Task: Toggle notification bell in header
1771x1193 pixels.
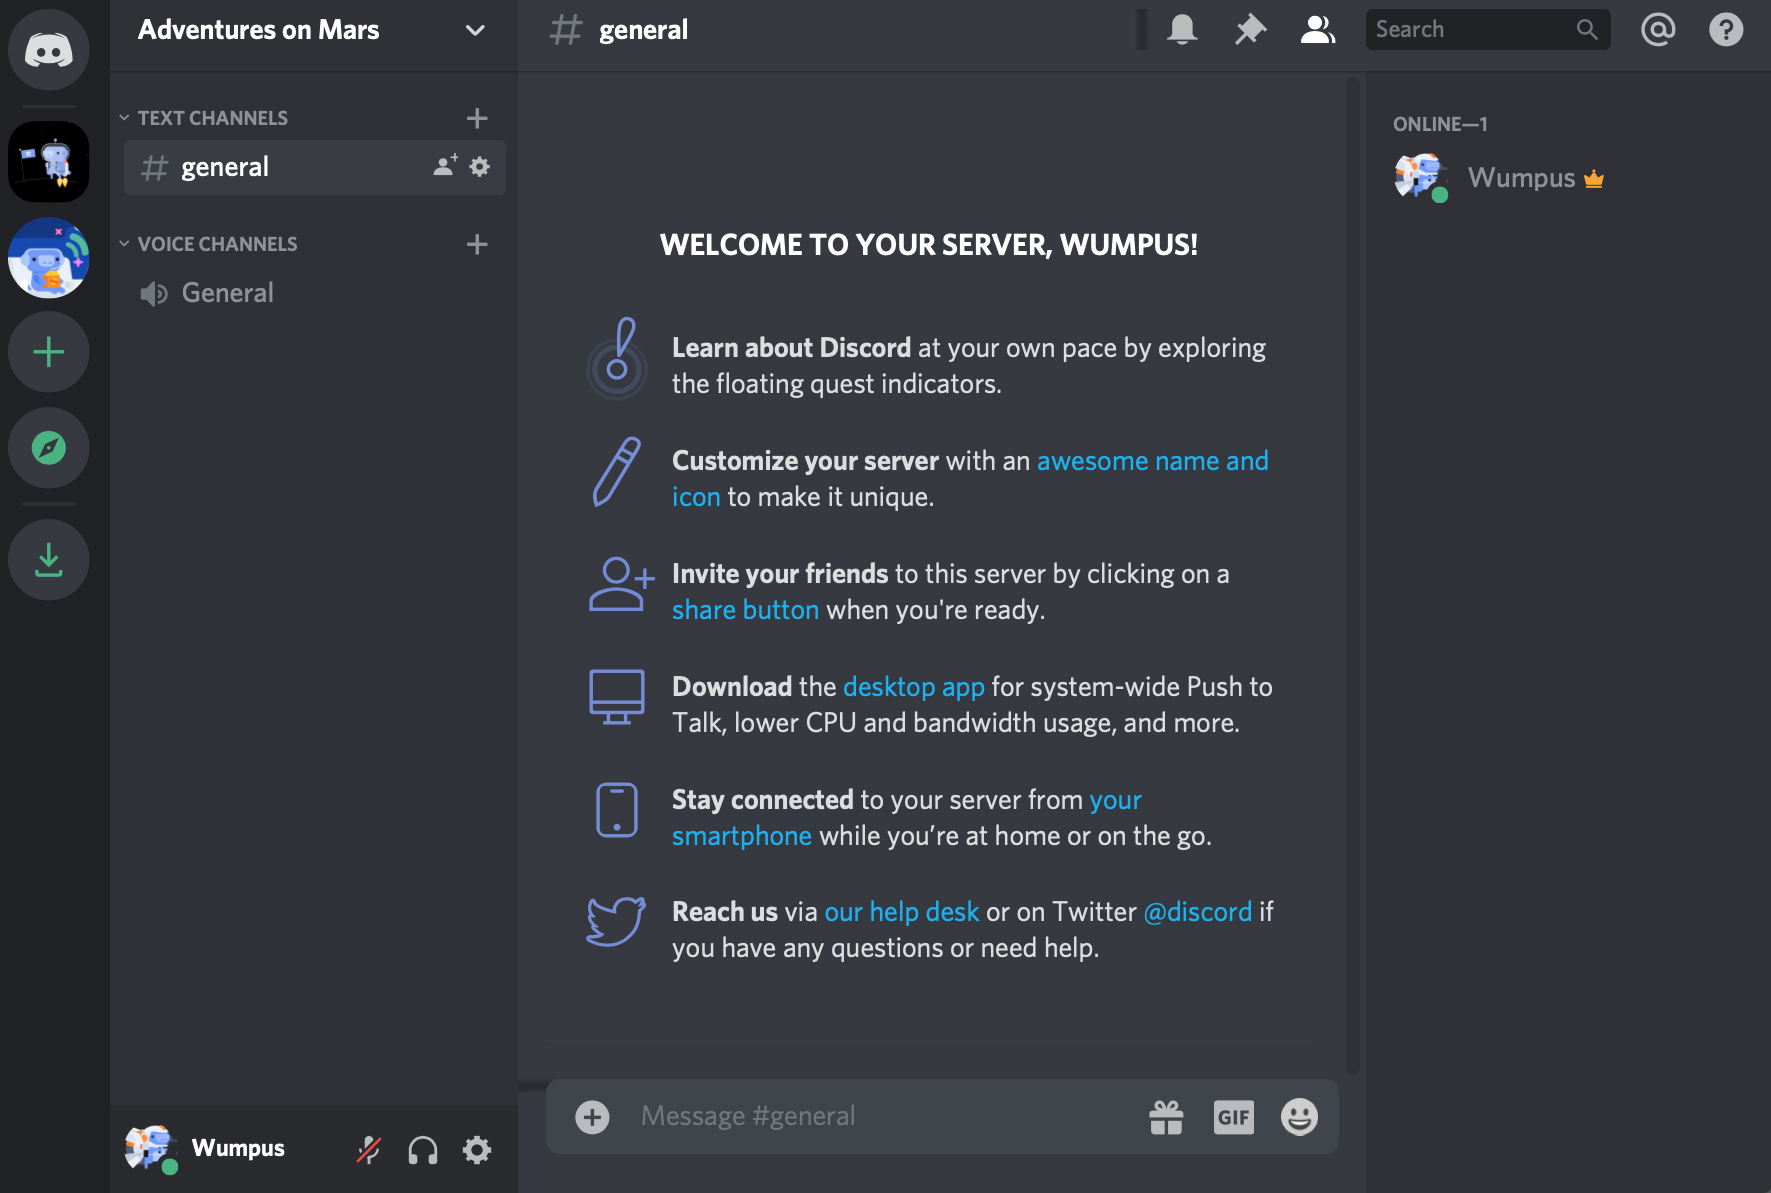Action: click(x=1182, y=30)
